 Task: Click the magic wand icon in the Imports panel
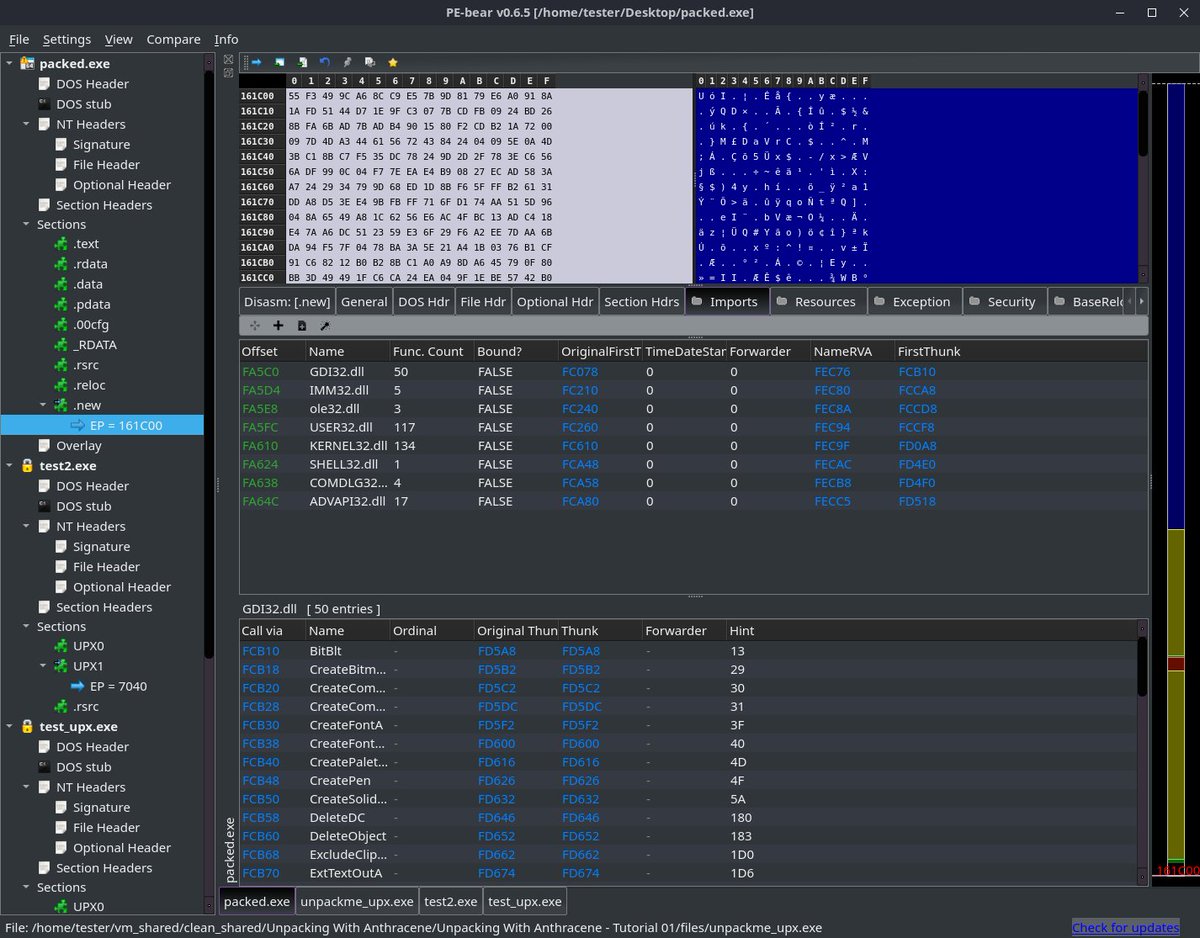[325, 325]
